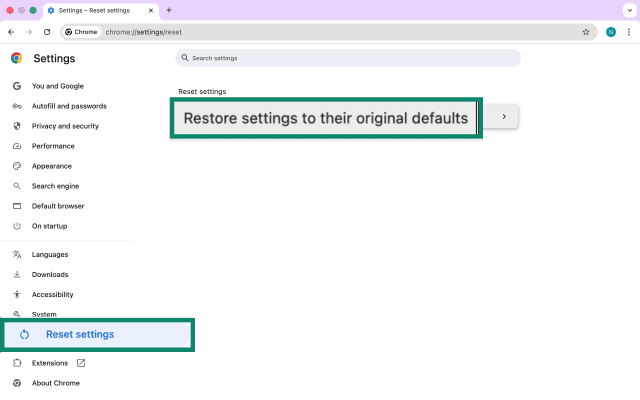The image size is (640, 400).
Task: Click the Accessibility person icon
Action: 17,294
